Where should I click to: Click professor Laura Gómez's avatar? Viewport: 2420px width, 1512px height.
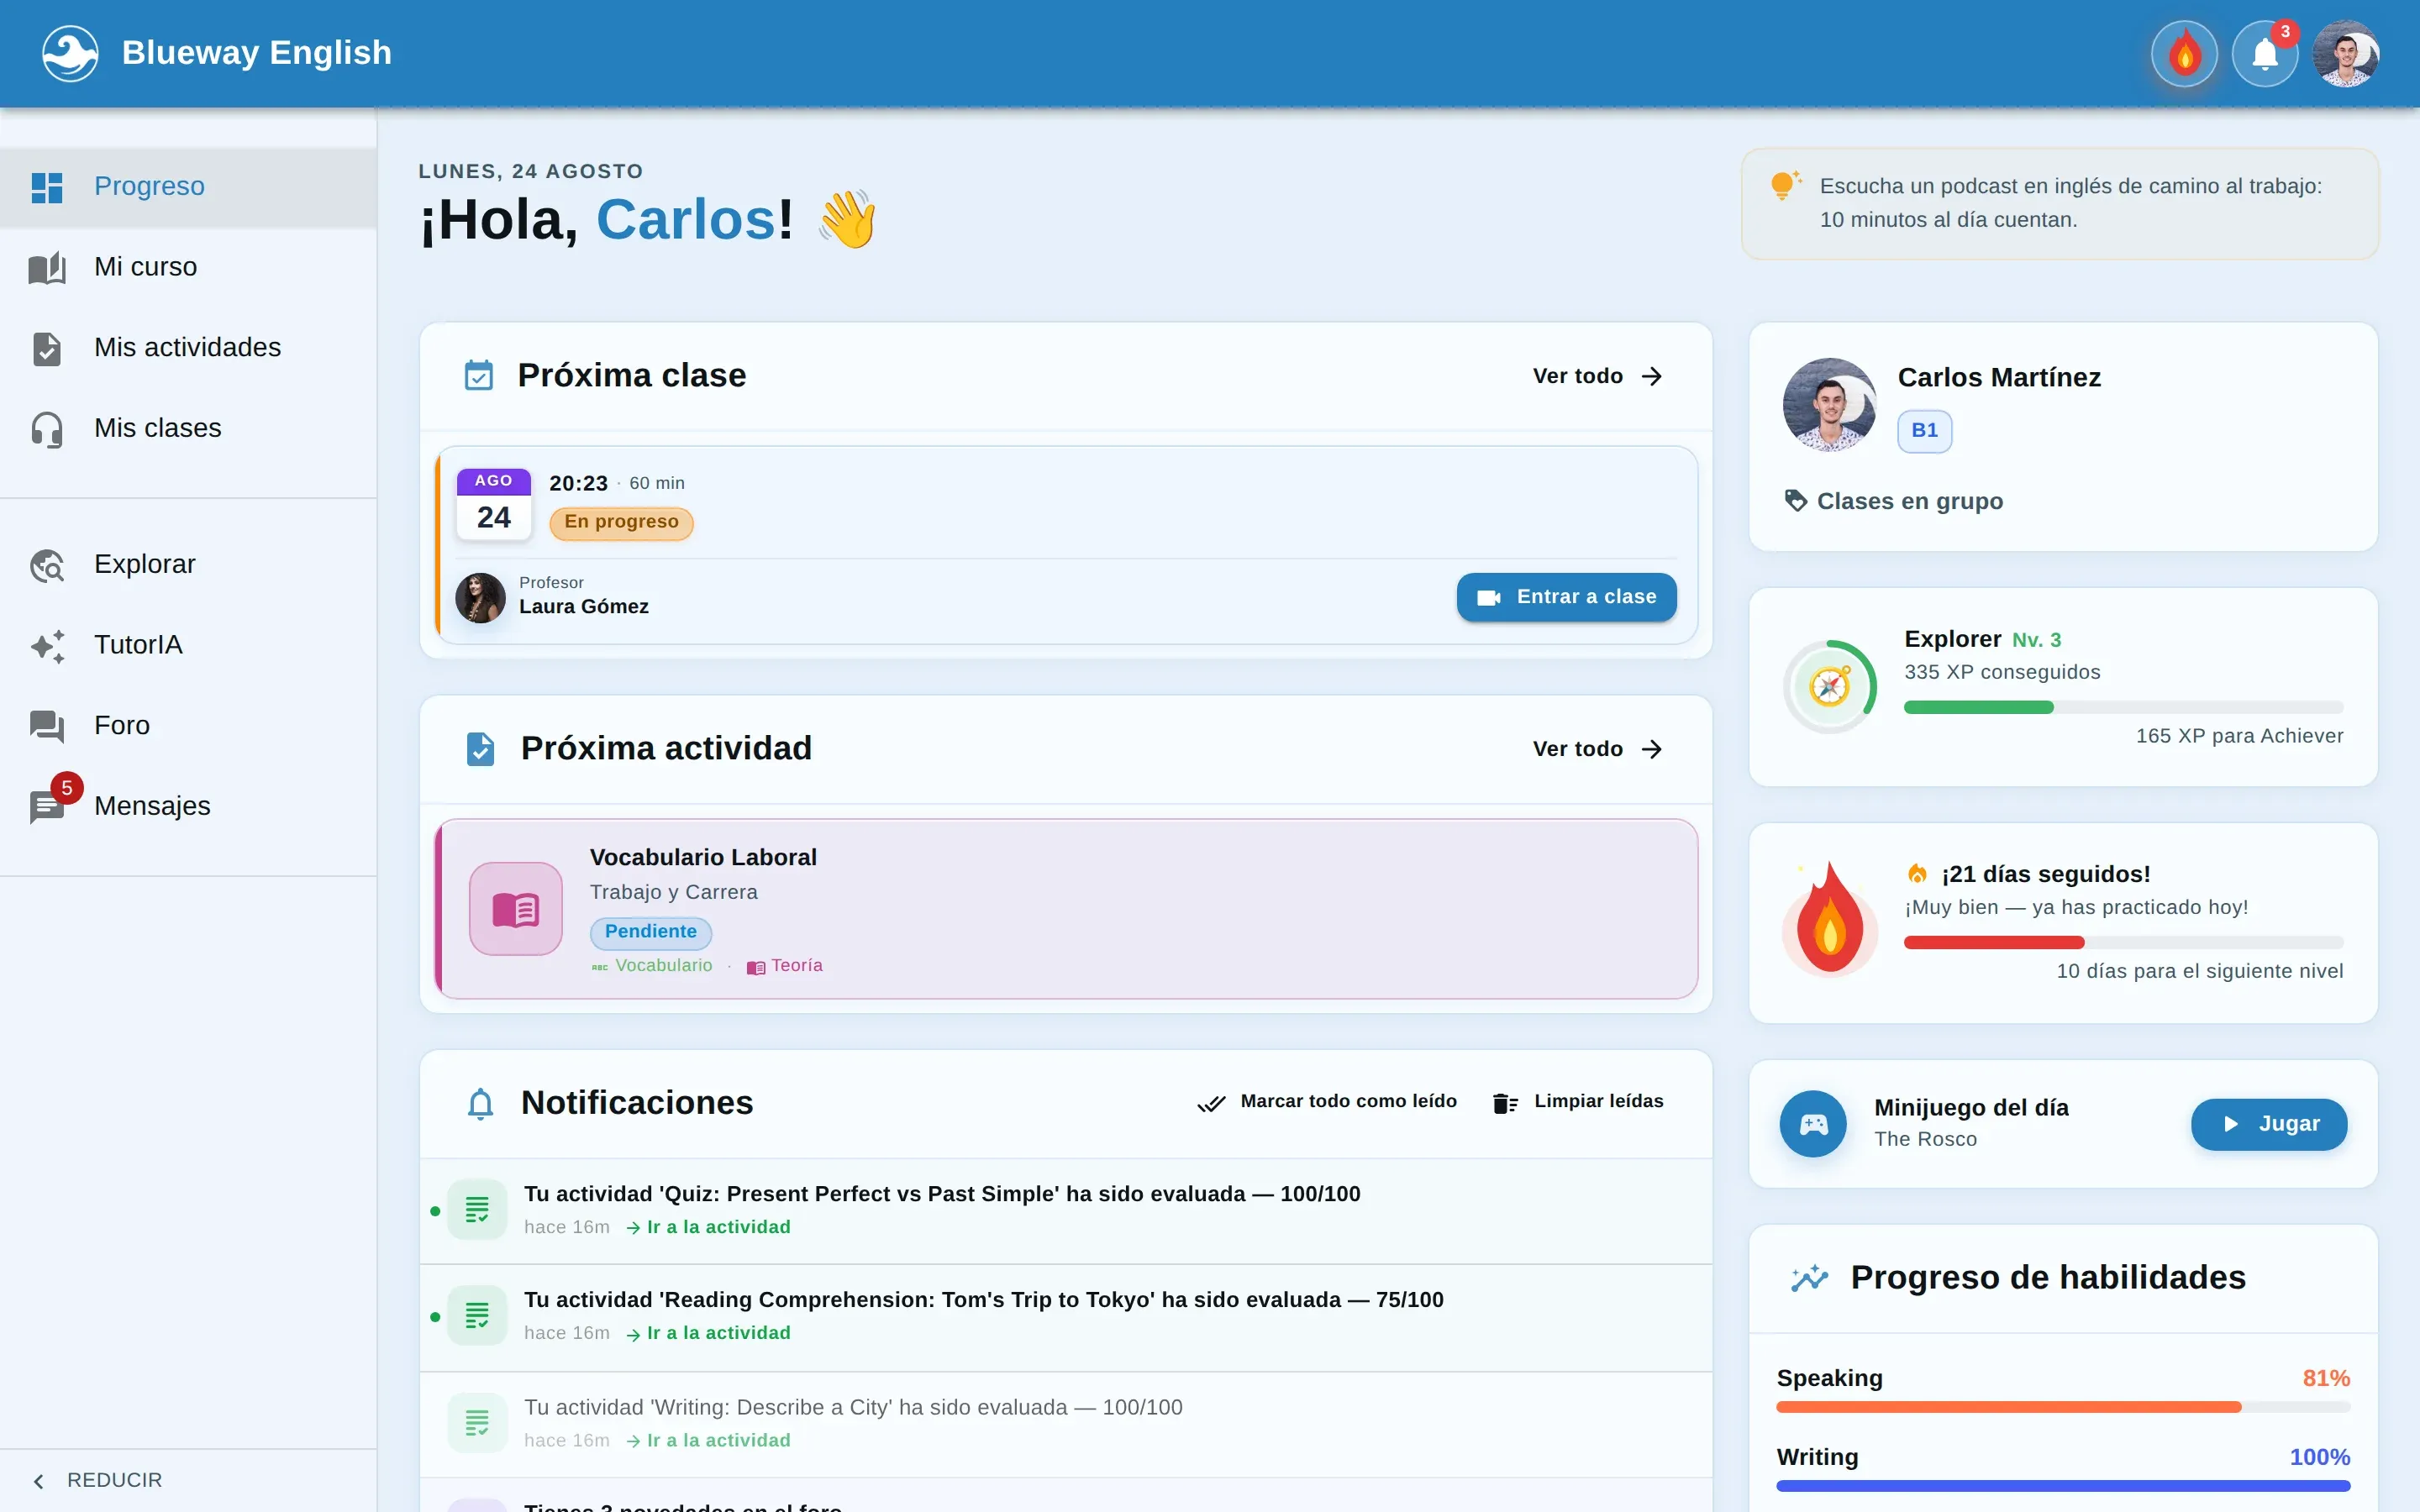pos(480,598)
